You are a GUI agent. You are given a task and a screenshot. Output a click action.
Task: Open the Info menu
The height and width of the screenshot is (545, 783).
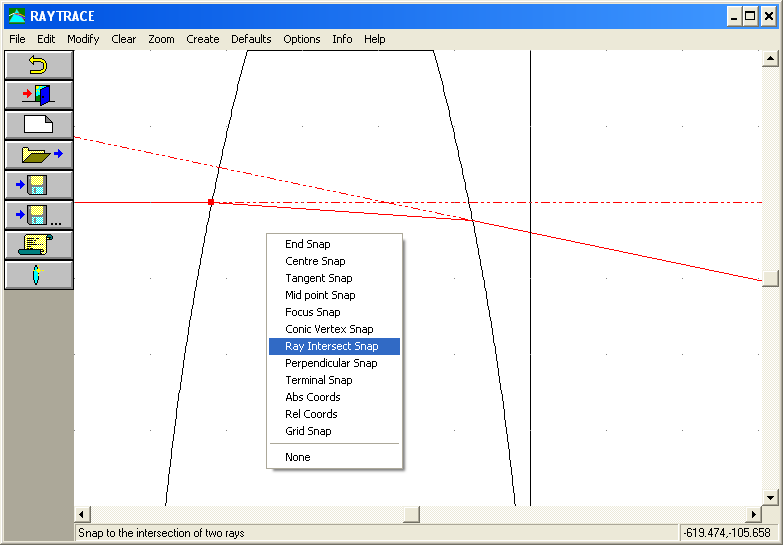coord(342,39)
